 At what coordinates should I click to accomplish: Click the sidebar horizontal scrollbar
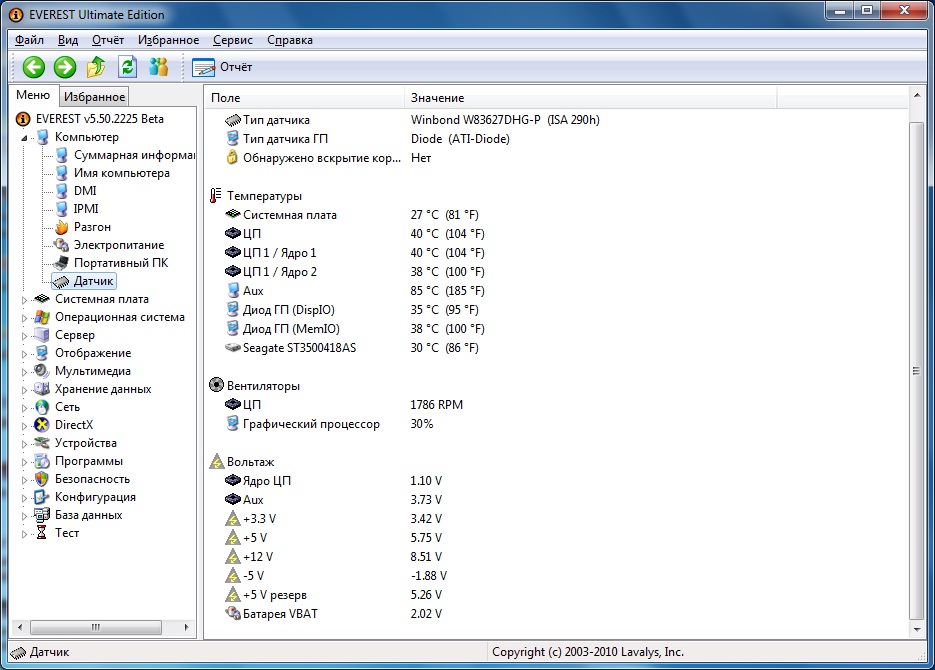(x=97, y=628)
